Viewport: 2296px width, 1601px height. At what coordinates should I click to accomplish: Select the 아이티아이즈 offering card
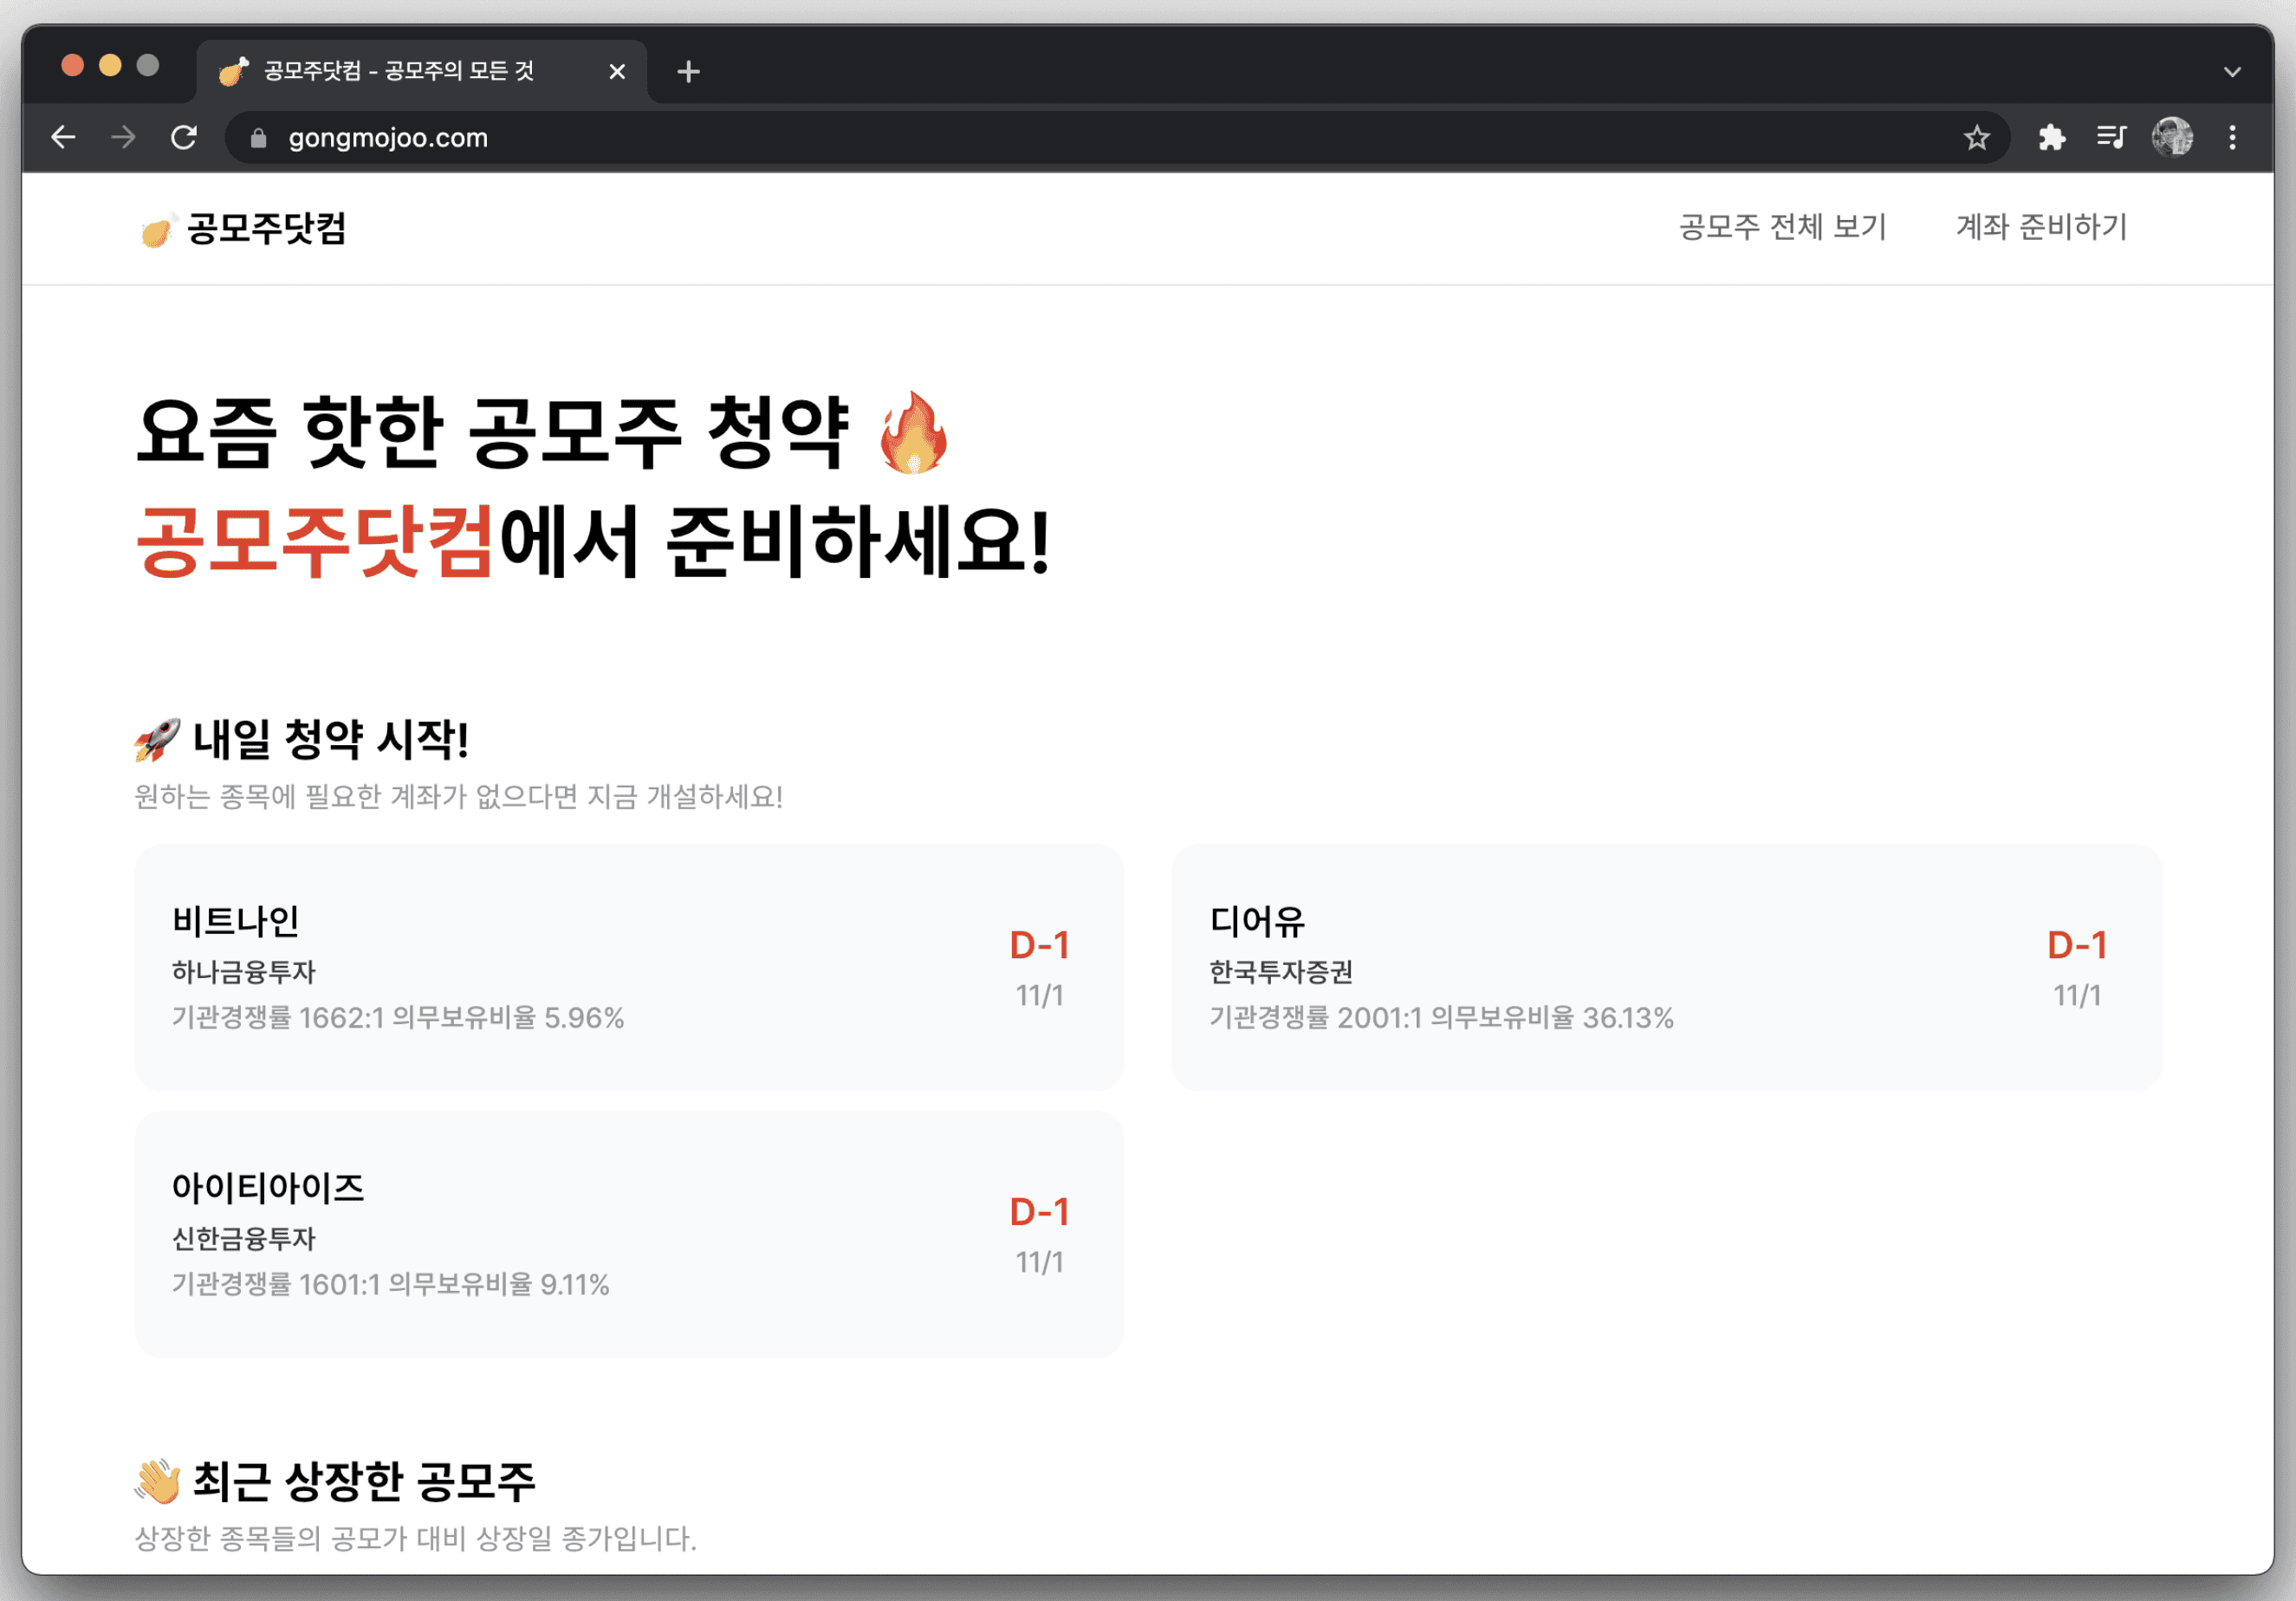point(629,1234)
